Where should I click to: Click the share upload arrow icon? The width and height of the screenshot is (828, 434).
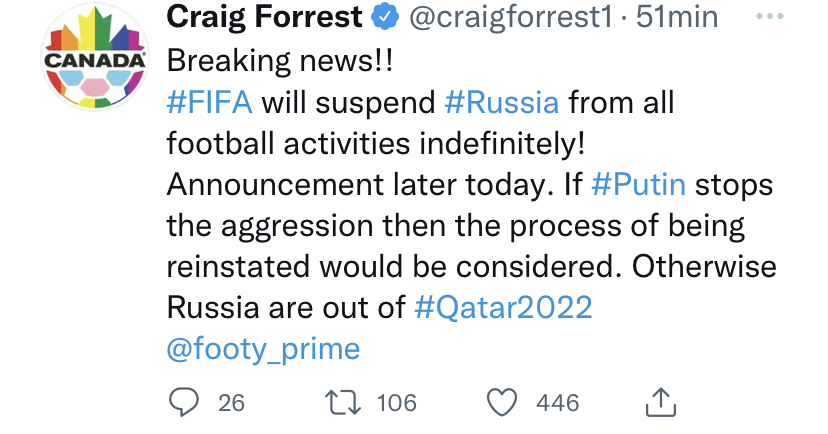(662, 402)
